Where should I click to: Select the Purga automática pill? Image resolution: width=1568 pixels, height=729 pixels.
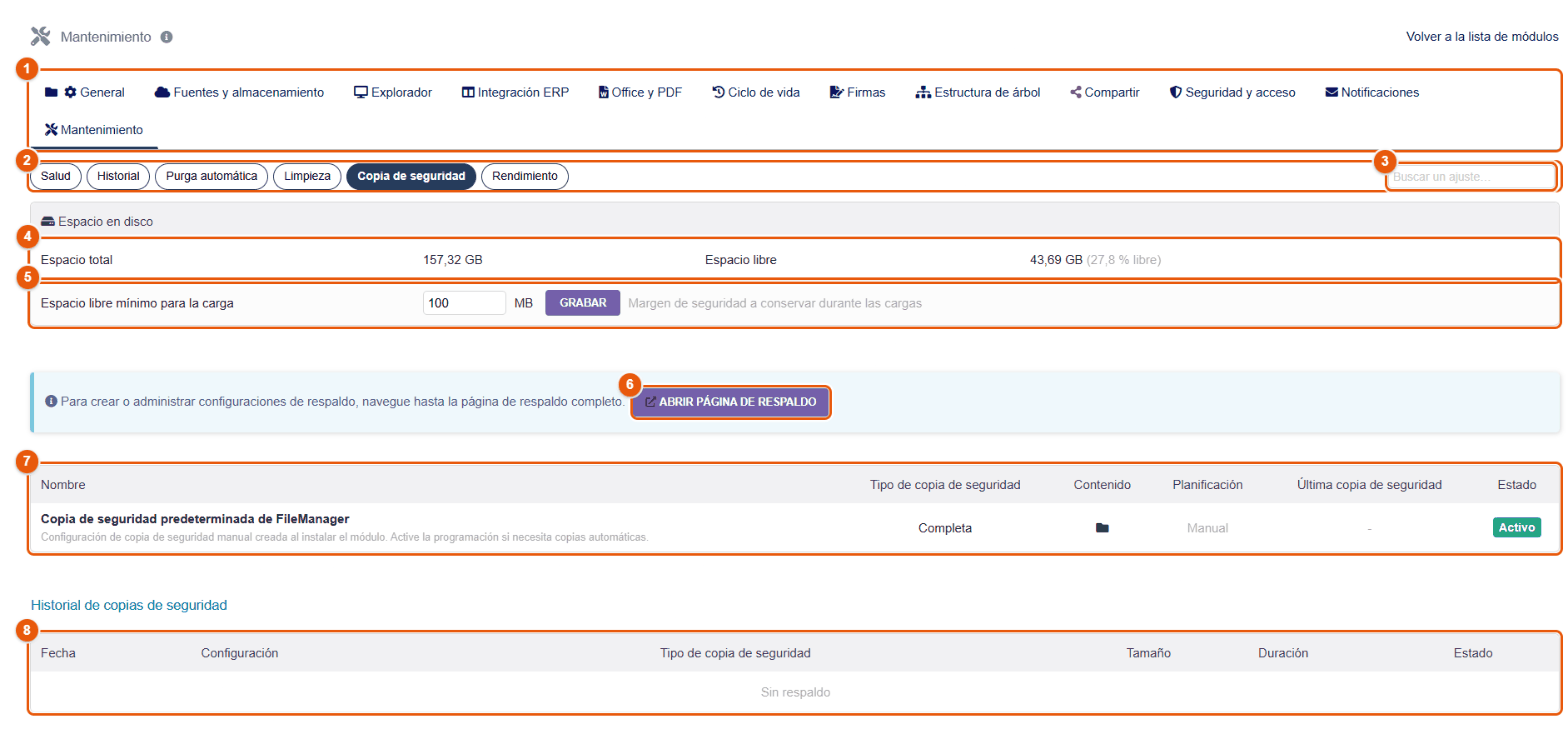pyautogui.click(x=211, y=176)
